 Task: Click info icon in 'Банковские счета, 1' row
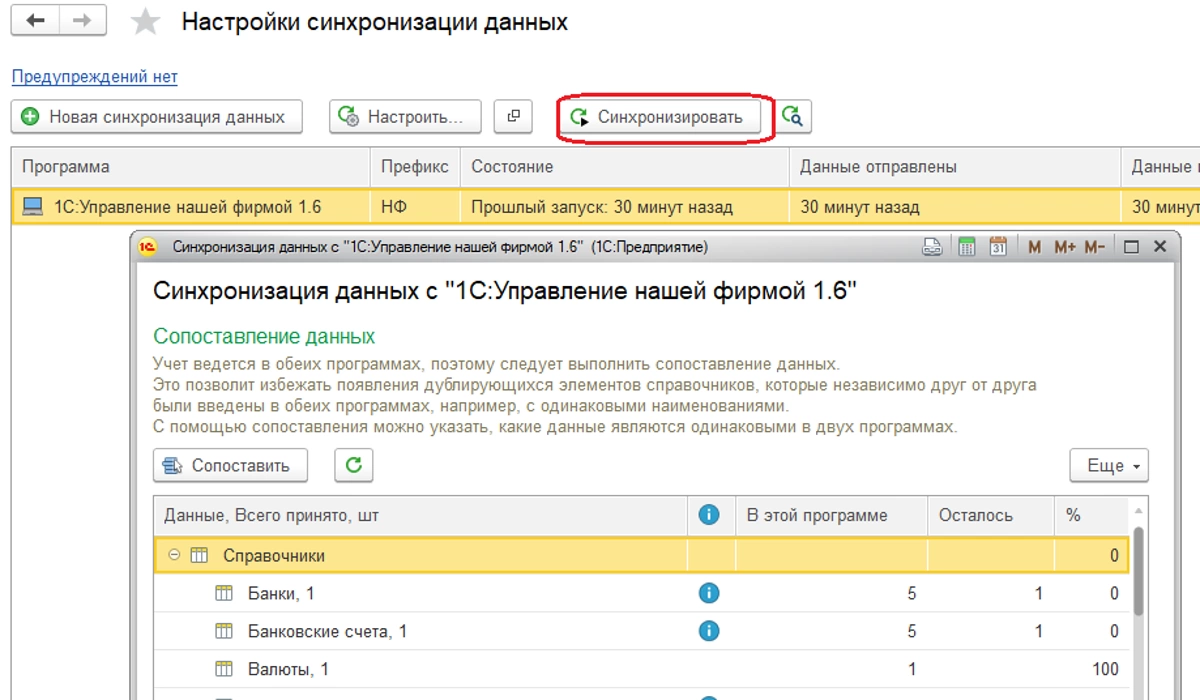point(709,631)
